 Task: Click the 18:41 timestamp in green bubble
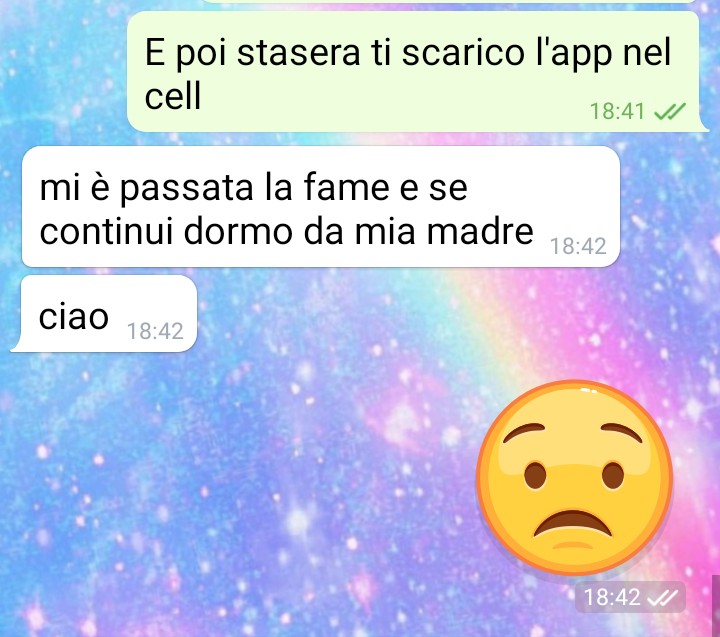click(617, 111)
